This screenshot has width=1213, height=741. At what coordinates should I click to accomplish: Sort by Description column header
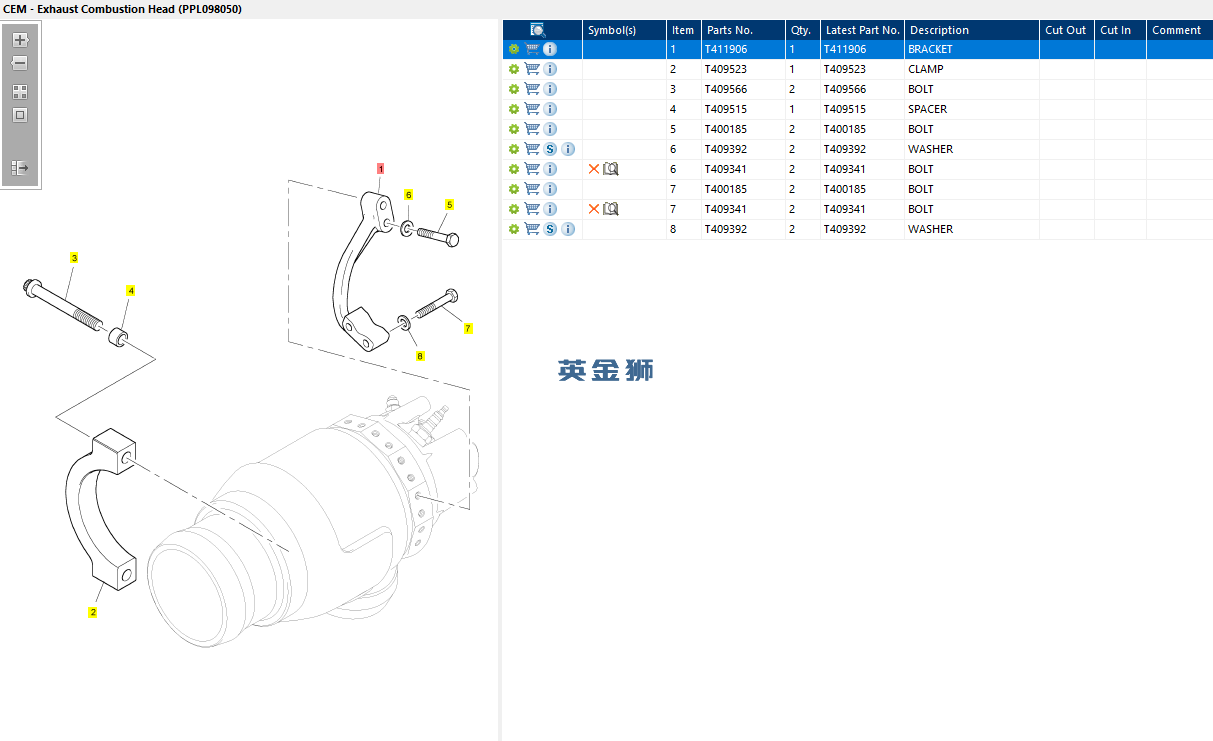tap(938, 30)
